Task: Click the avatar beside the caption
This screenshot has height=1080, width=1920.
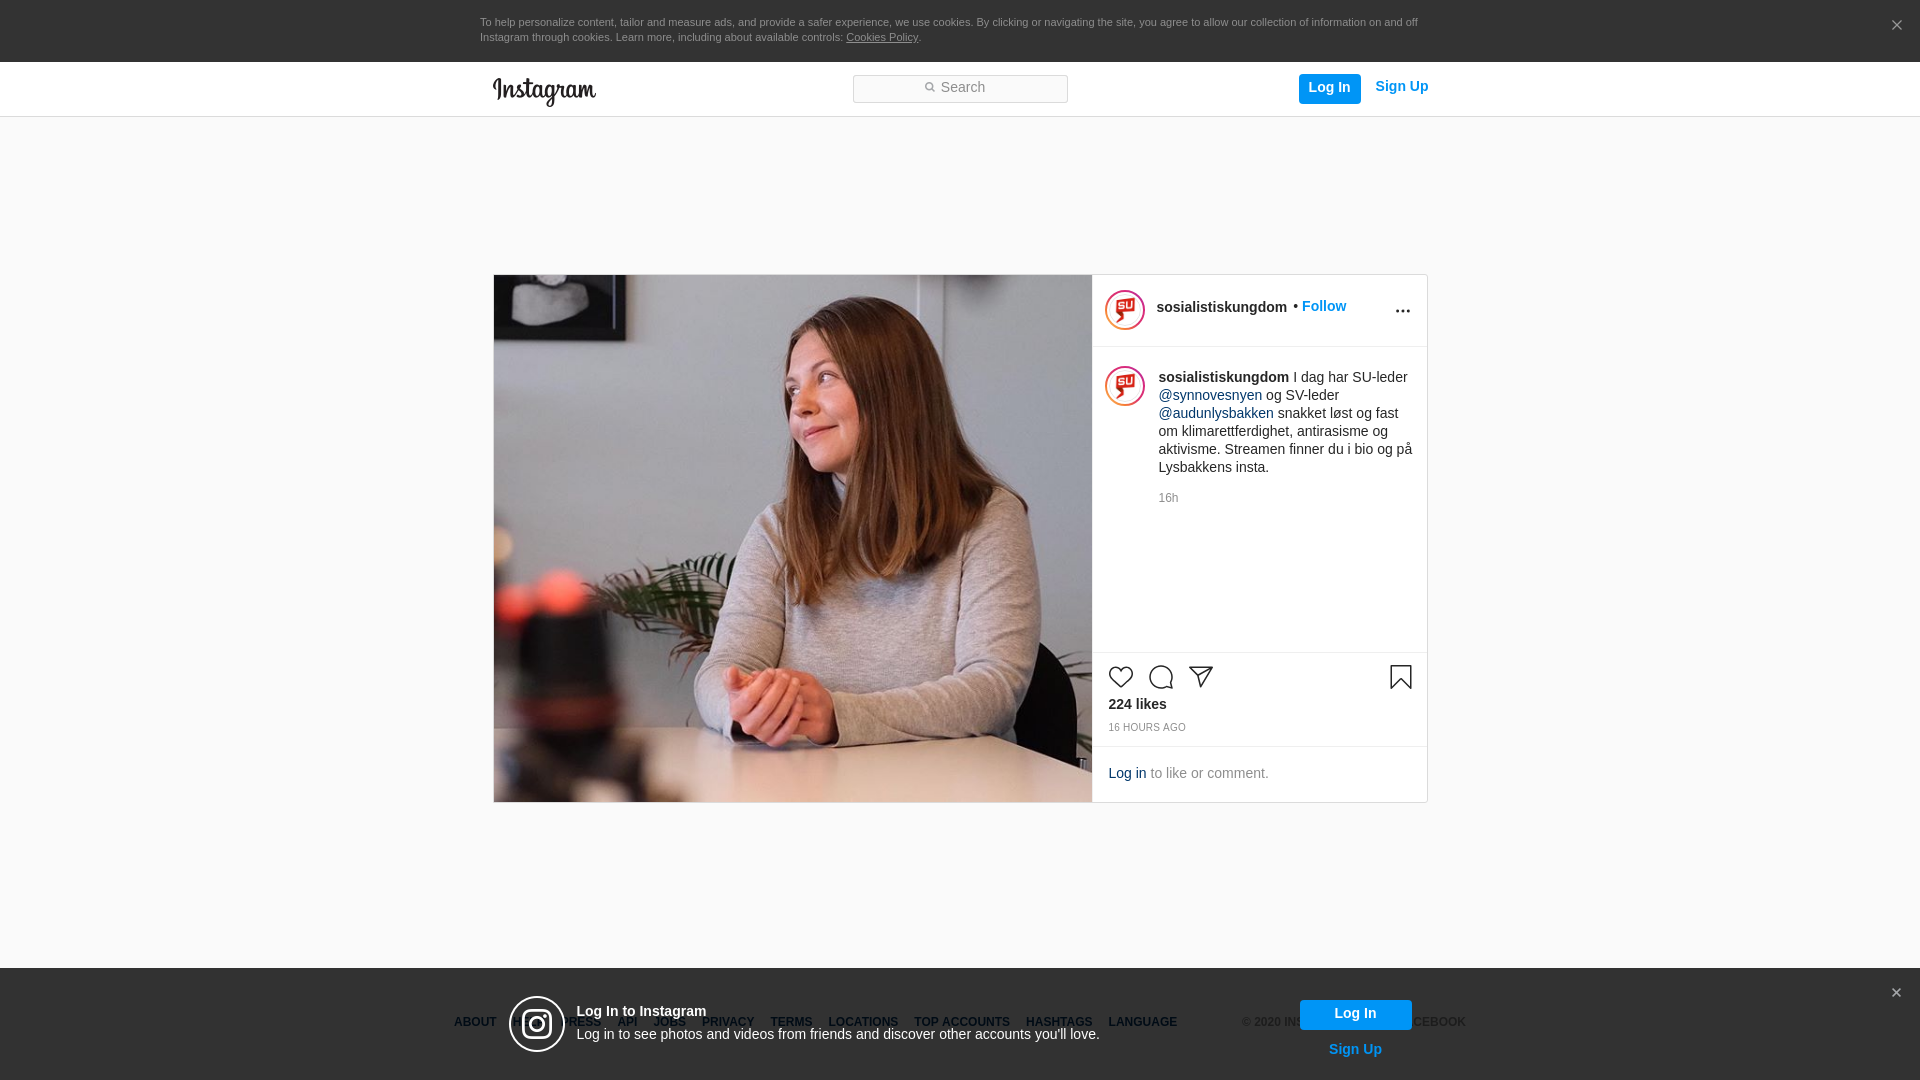Action: coord(1125,386)
